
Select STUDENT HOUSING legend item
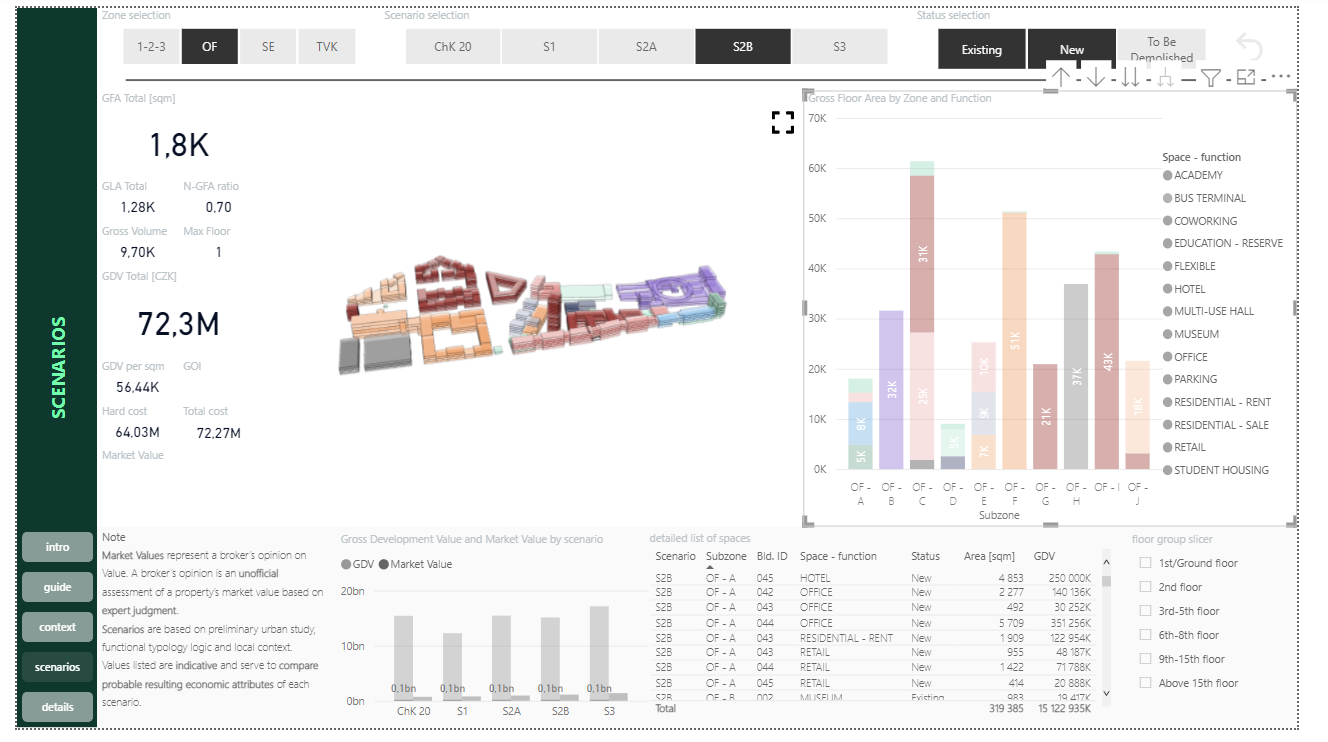click(x=1215, y=470)
